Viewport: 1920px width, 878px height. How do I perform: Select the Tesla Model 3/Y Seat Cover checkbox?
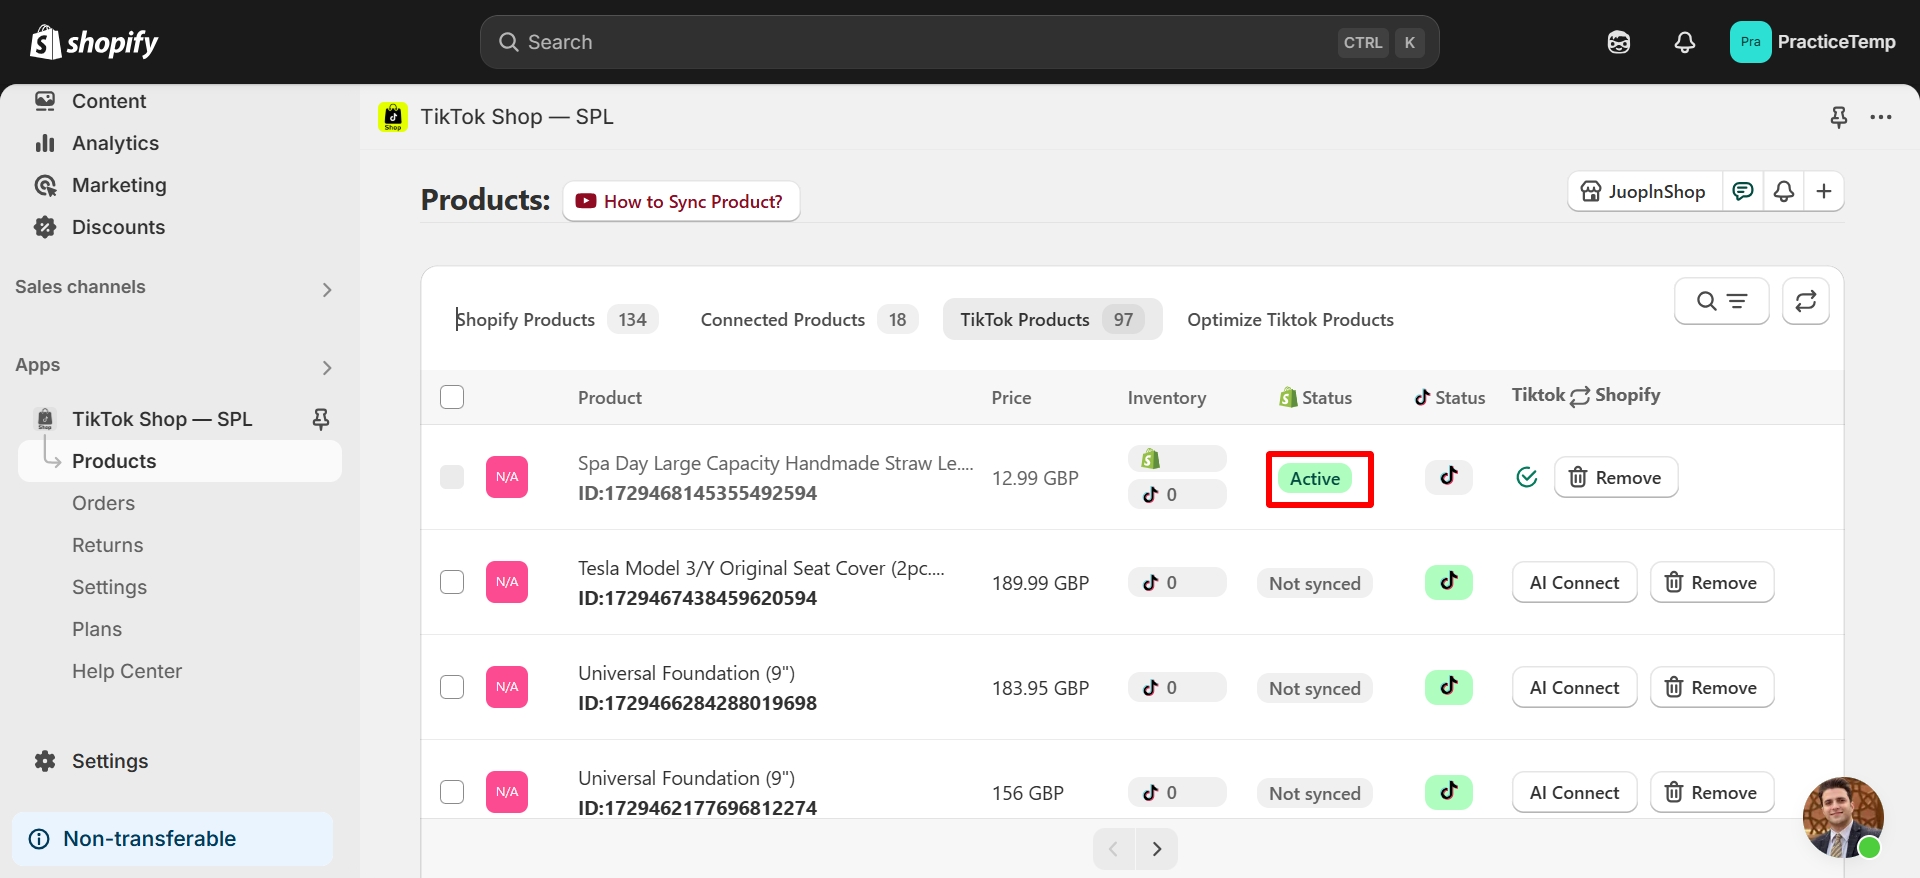point(452,582)
